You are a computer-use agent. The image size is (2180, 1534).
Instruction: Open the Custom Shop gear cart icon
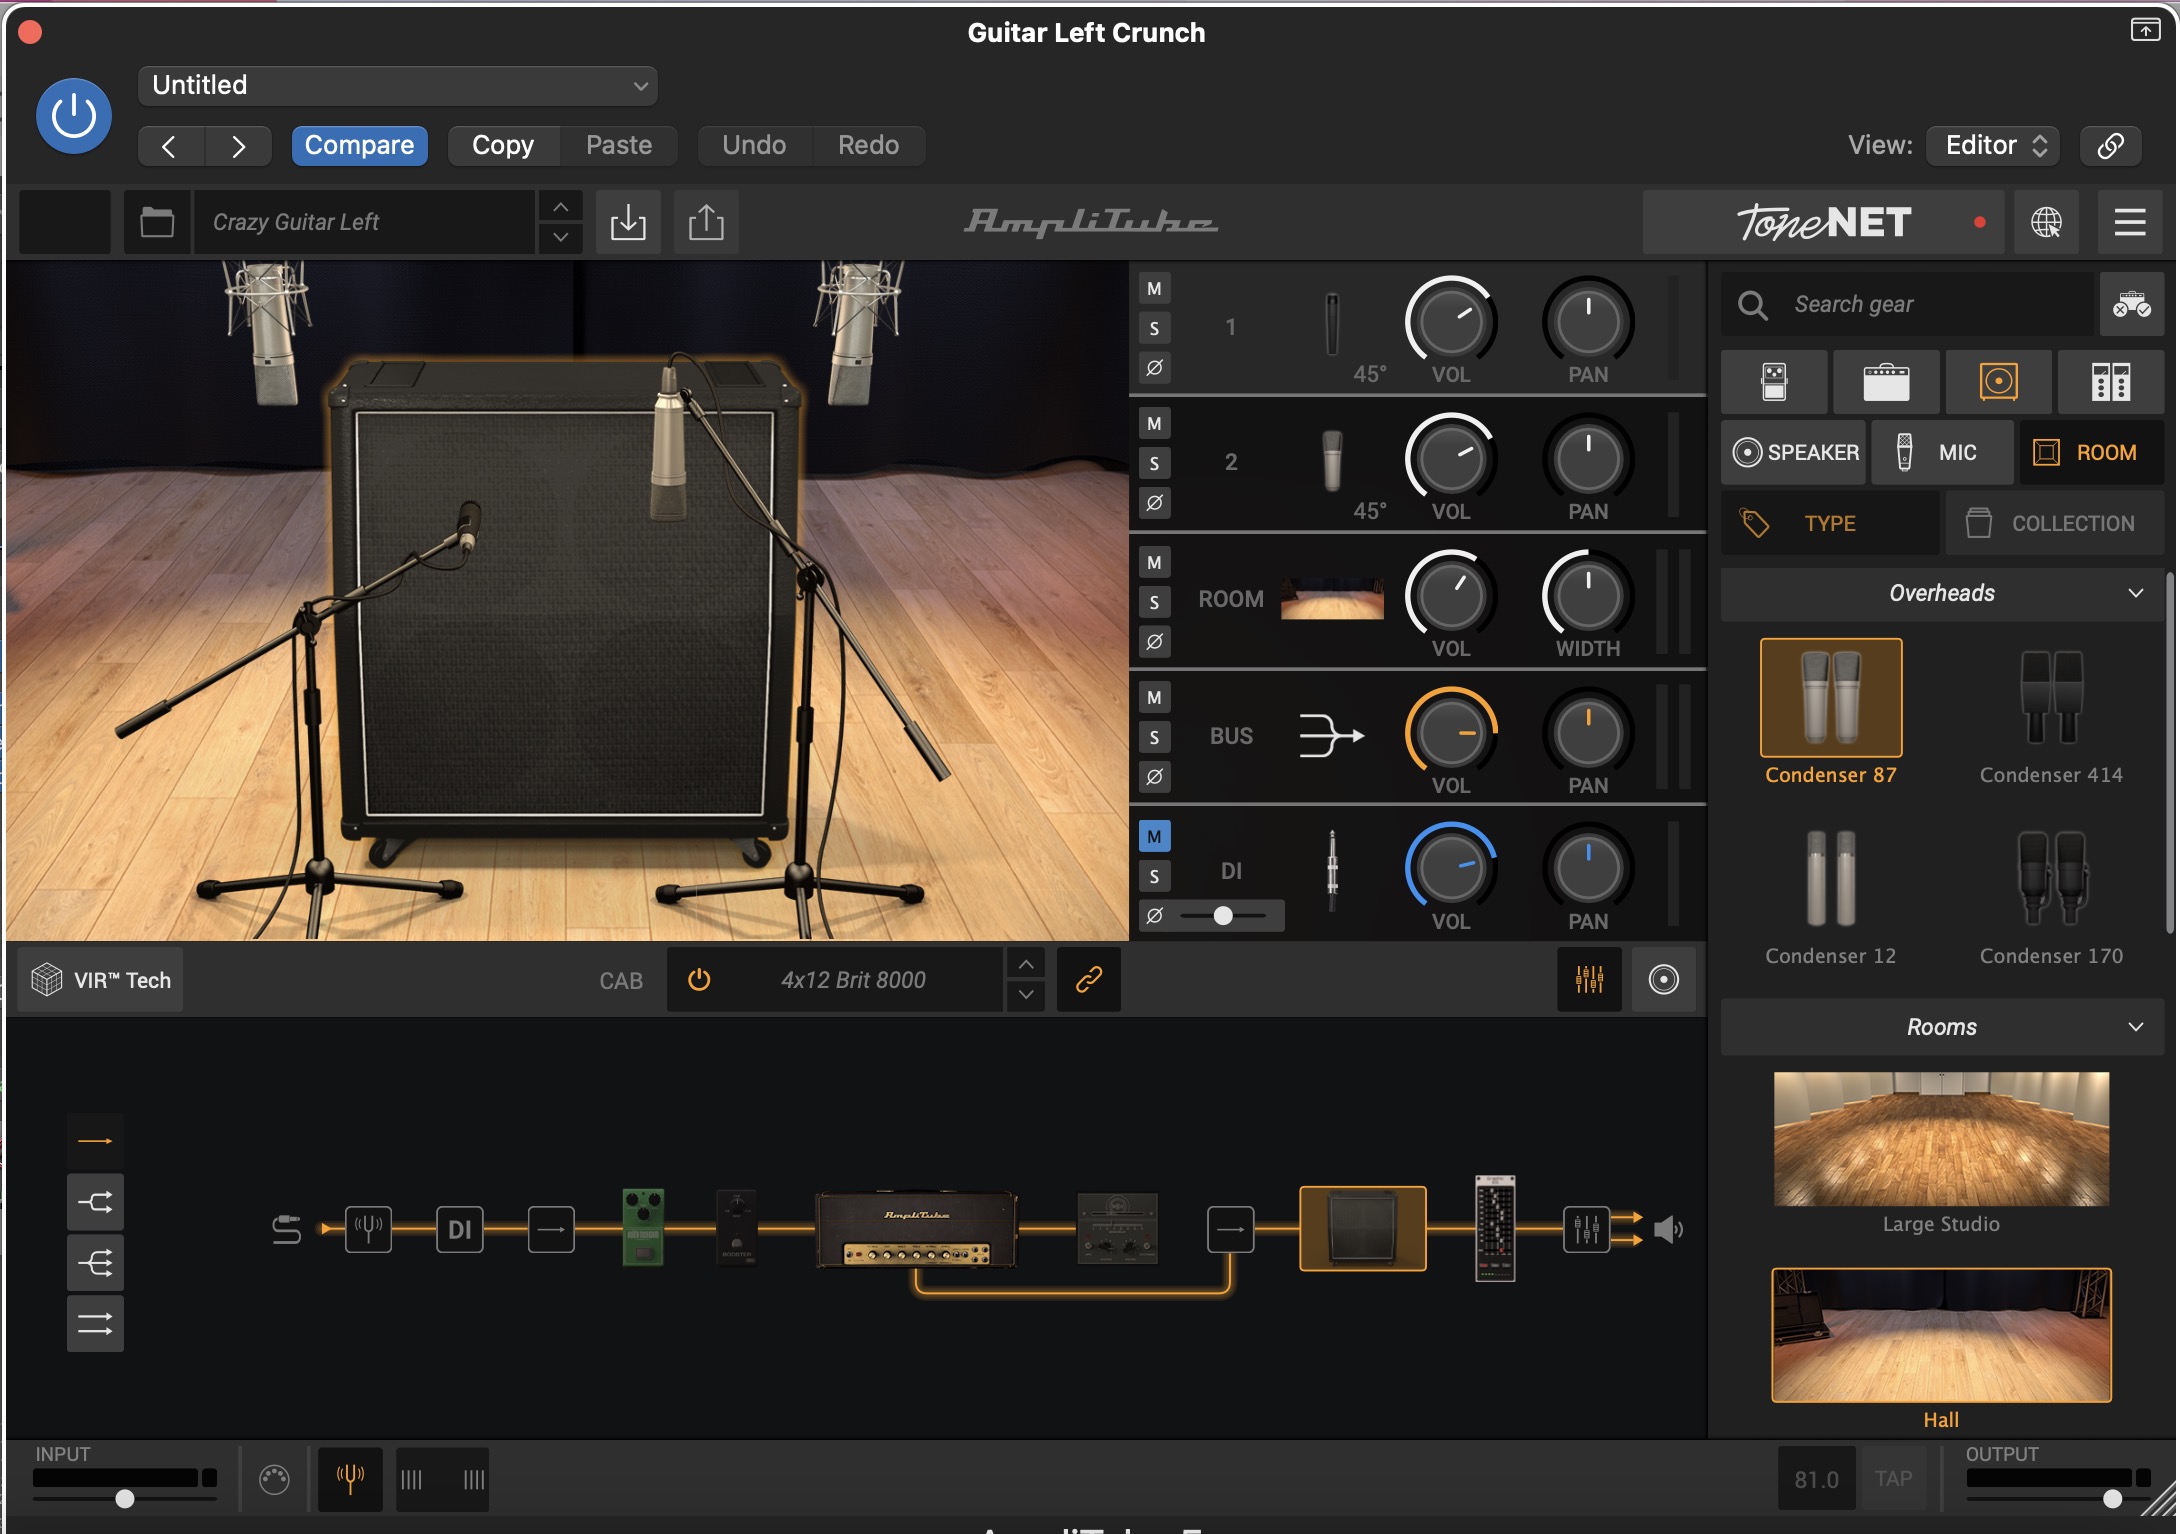pos(2132,304)
